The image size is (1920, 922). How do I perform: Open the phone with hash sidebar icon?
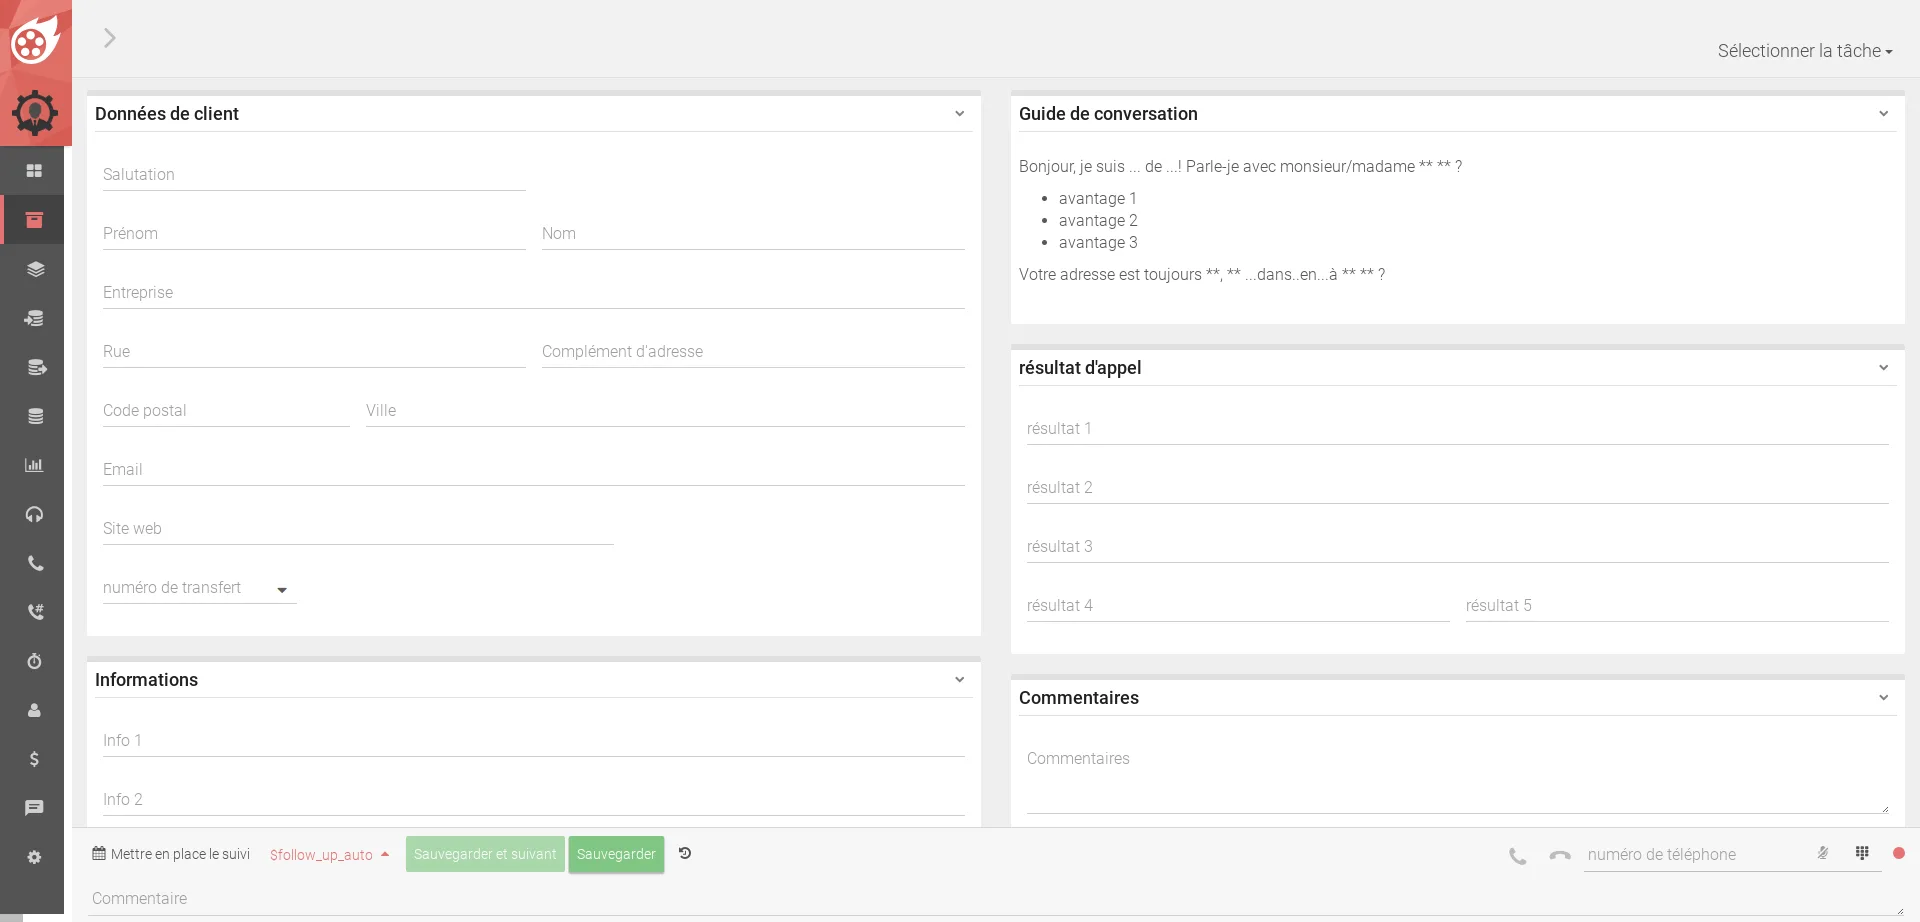(35, 612)
